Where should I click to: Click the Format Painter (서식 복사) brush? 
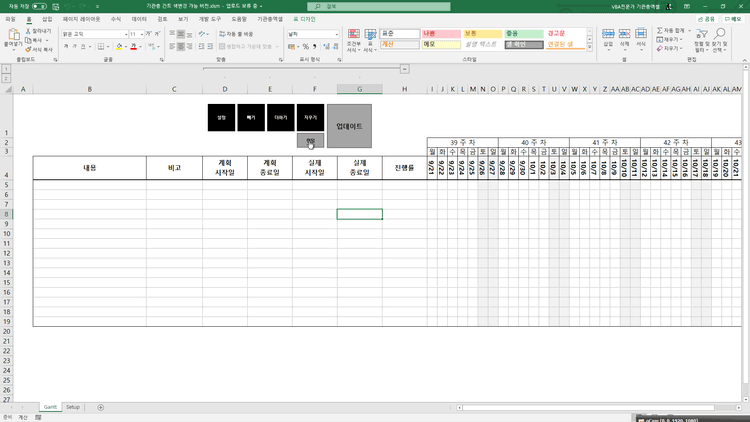tap(28, 49)
